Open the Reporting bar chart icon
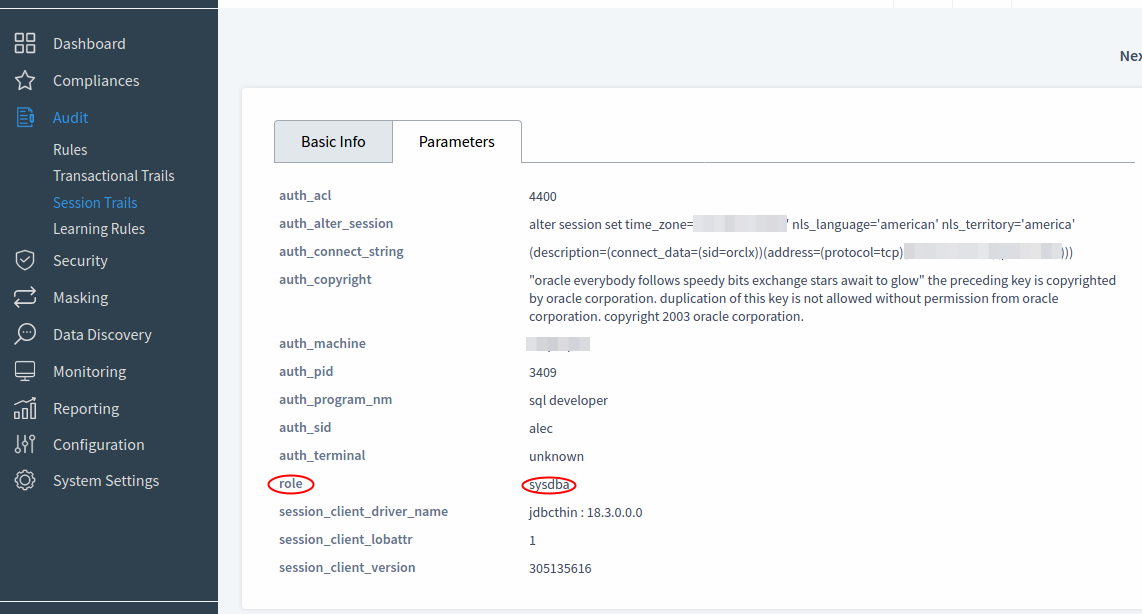 tap(27, 408)
